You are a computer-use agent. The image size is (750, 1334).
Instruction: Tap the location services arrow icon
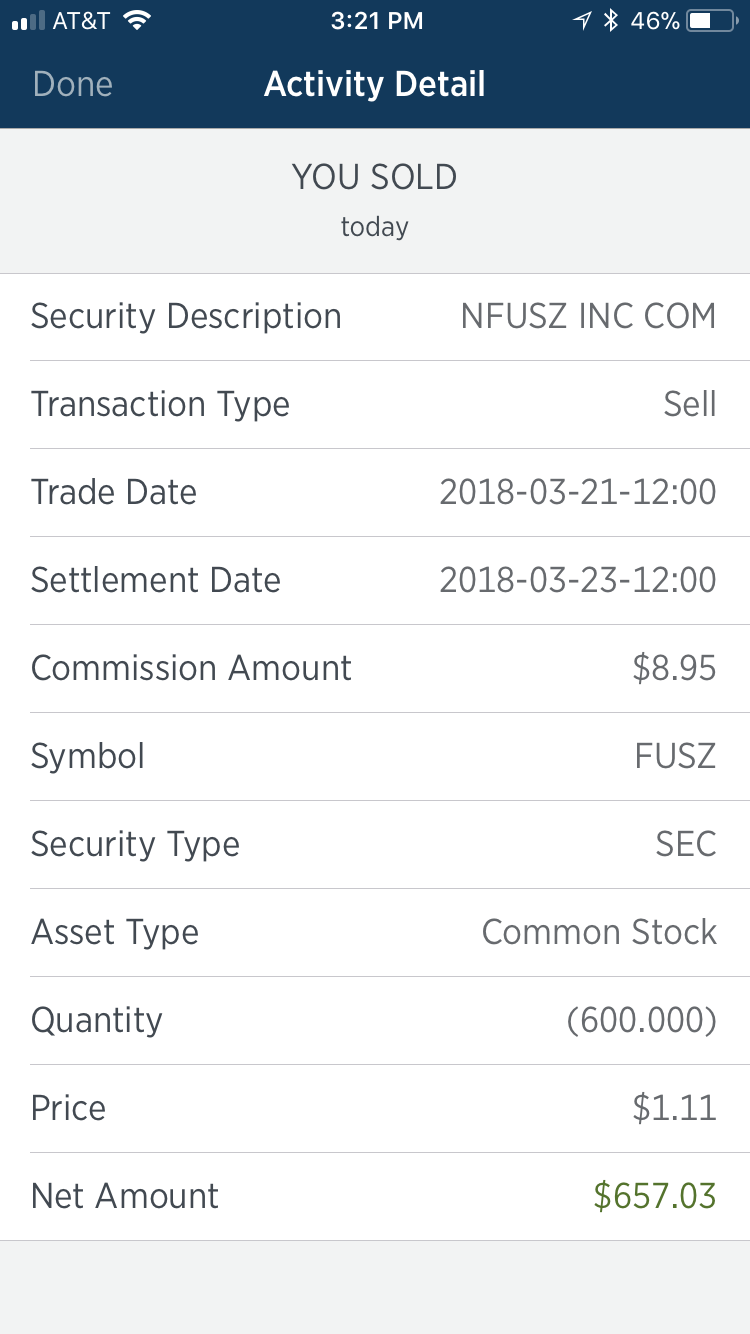click(x=582, y=21)
